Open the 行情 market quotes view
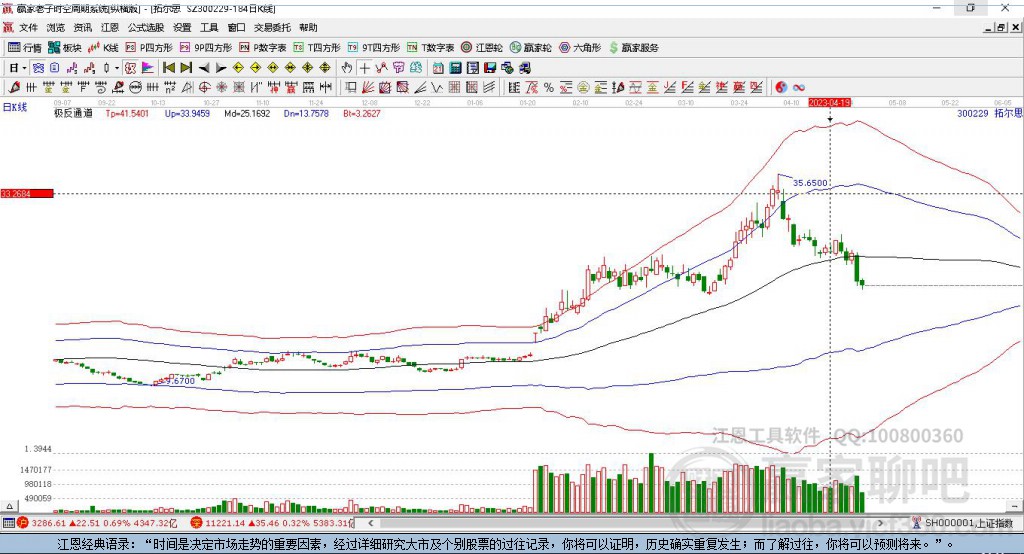The image size is (1024, 554). coord(25,48)
